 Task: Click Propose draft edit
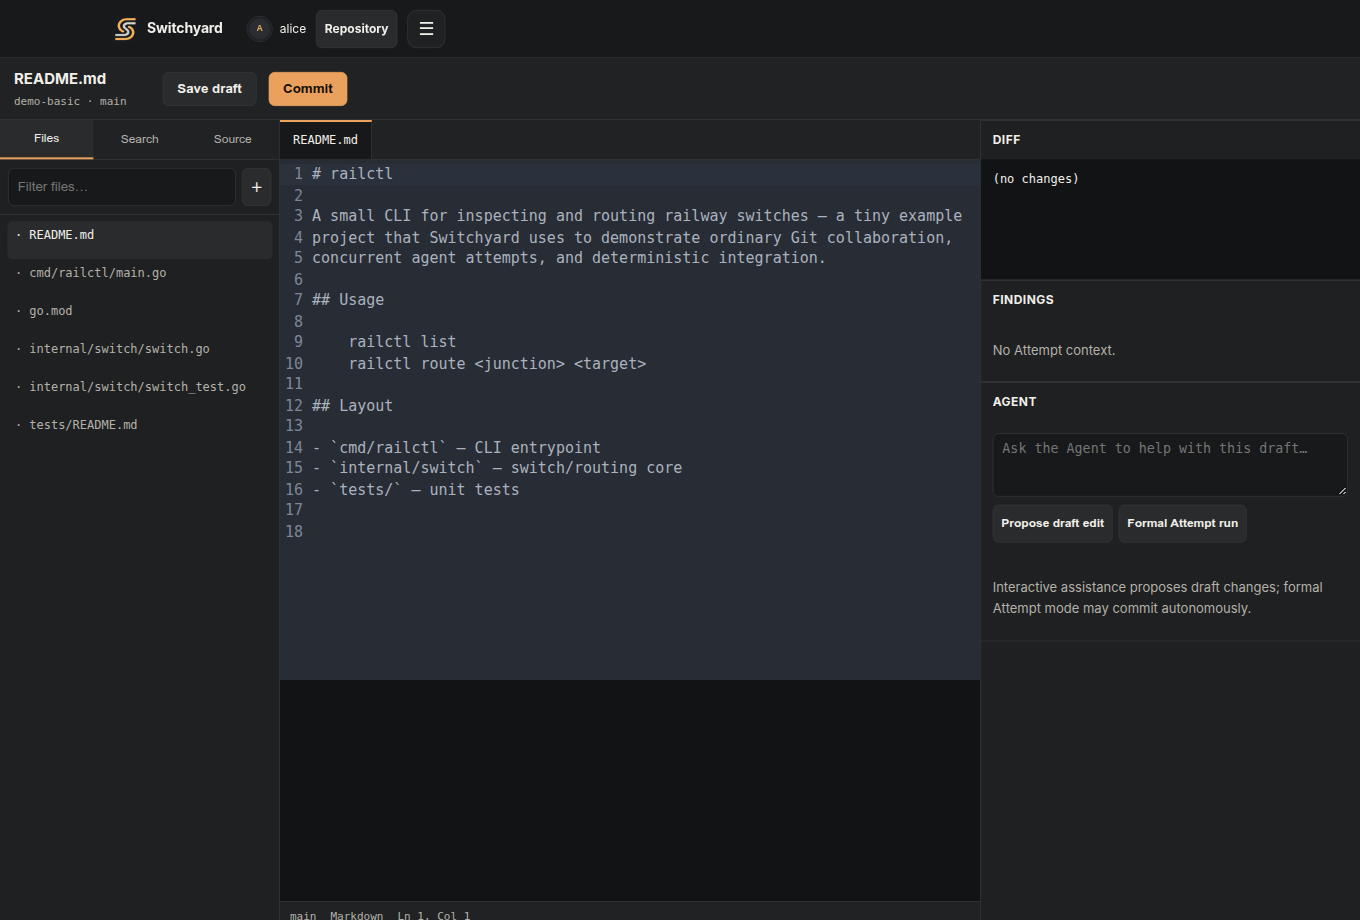coord(1053,523)
